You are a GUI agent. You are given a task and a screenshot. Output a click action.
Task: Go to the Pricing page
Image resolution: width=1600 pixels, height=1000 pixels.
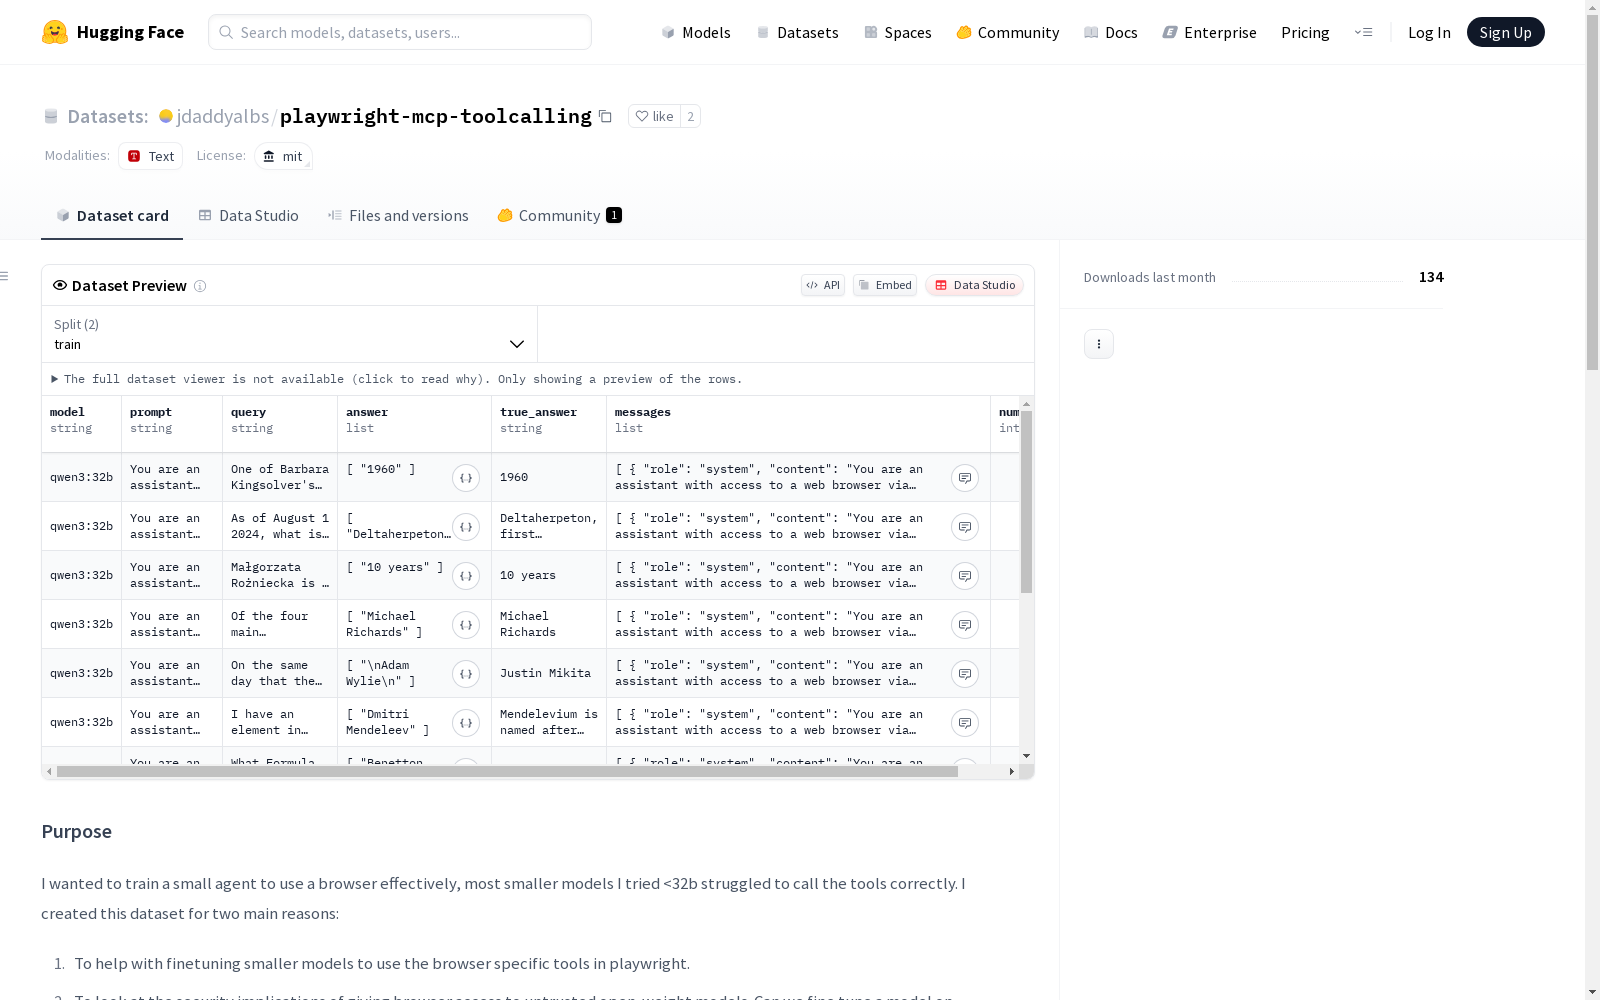pyautogui.click(x=1305, y=32)
